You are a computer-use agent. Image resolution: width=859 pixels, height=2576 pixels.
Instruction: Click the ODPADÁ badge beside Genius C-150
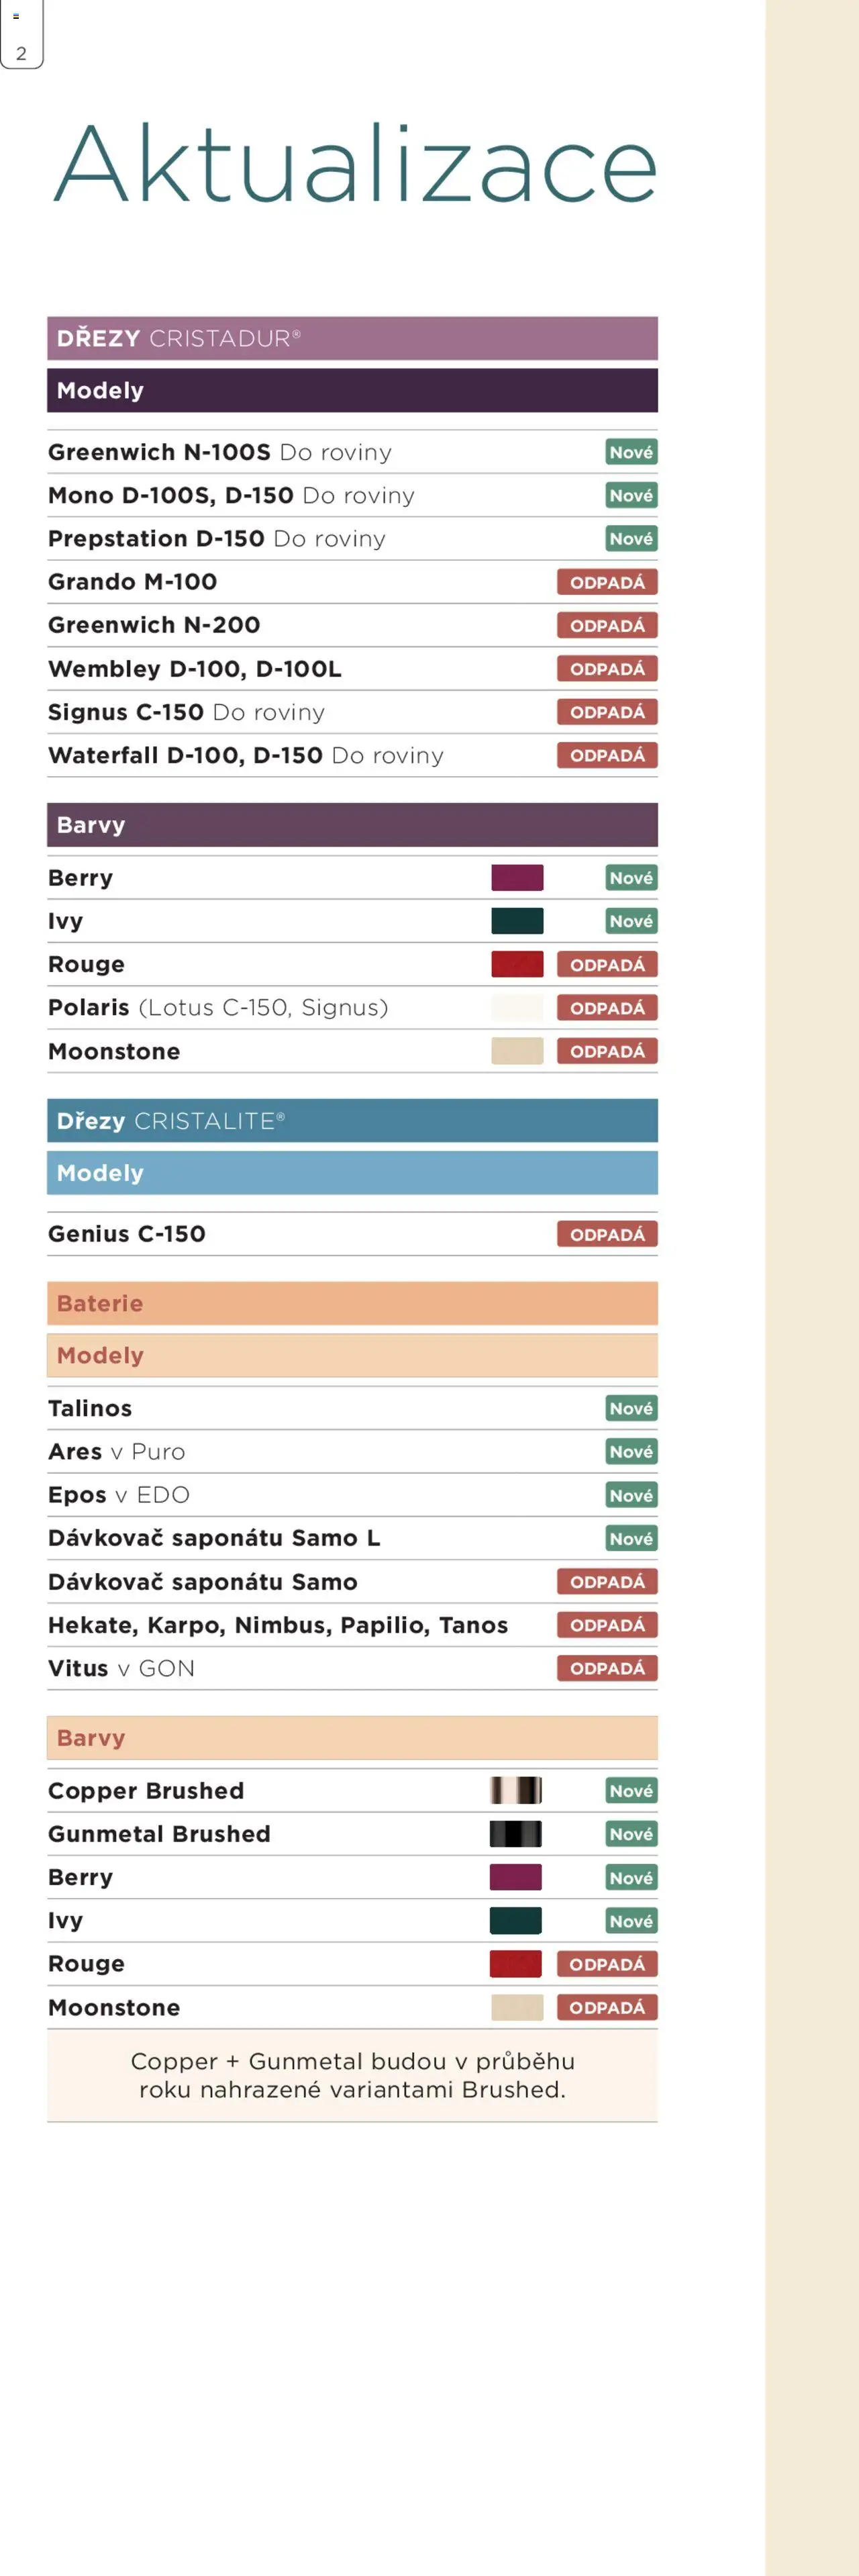[607, 1234]
